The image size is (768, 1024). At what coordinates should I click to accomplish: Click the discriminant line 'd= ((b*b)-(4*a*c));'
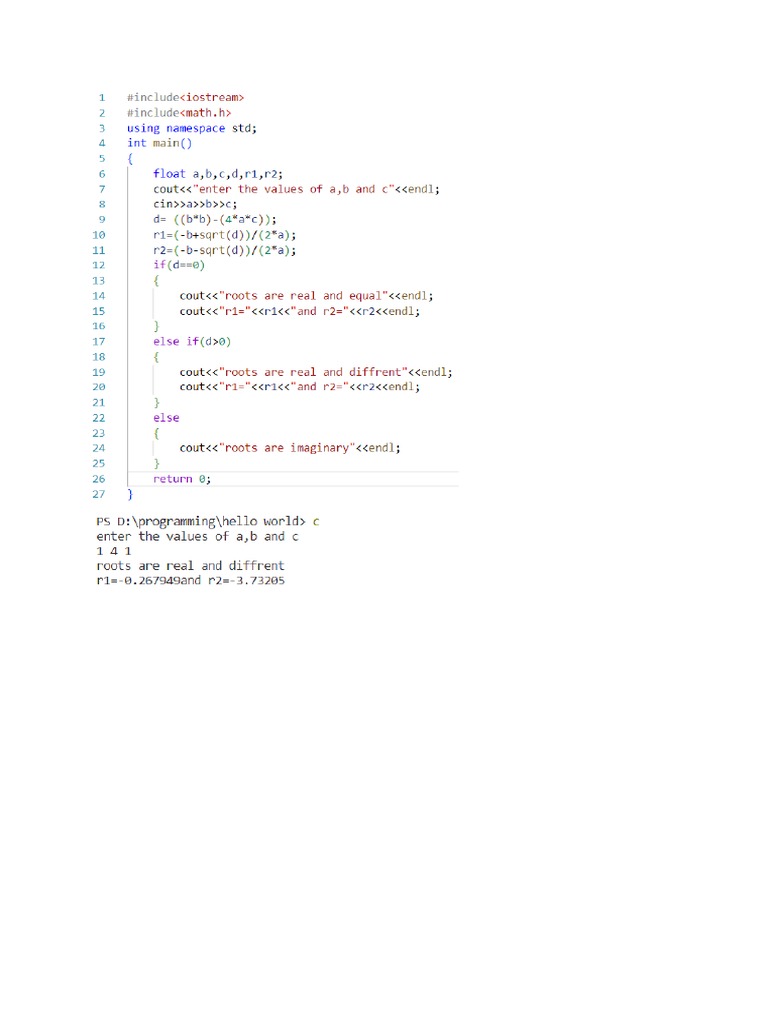click(215, 219)
